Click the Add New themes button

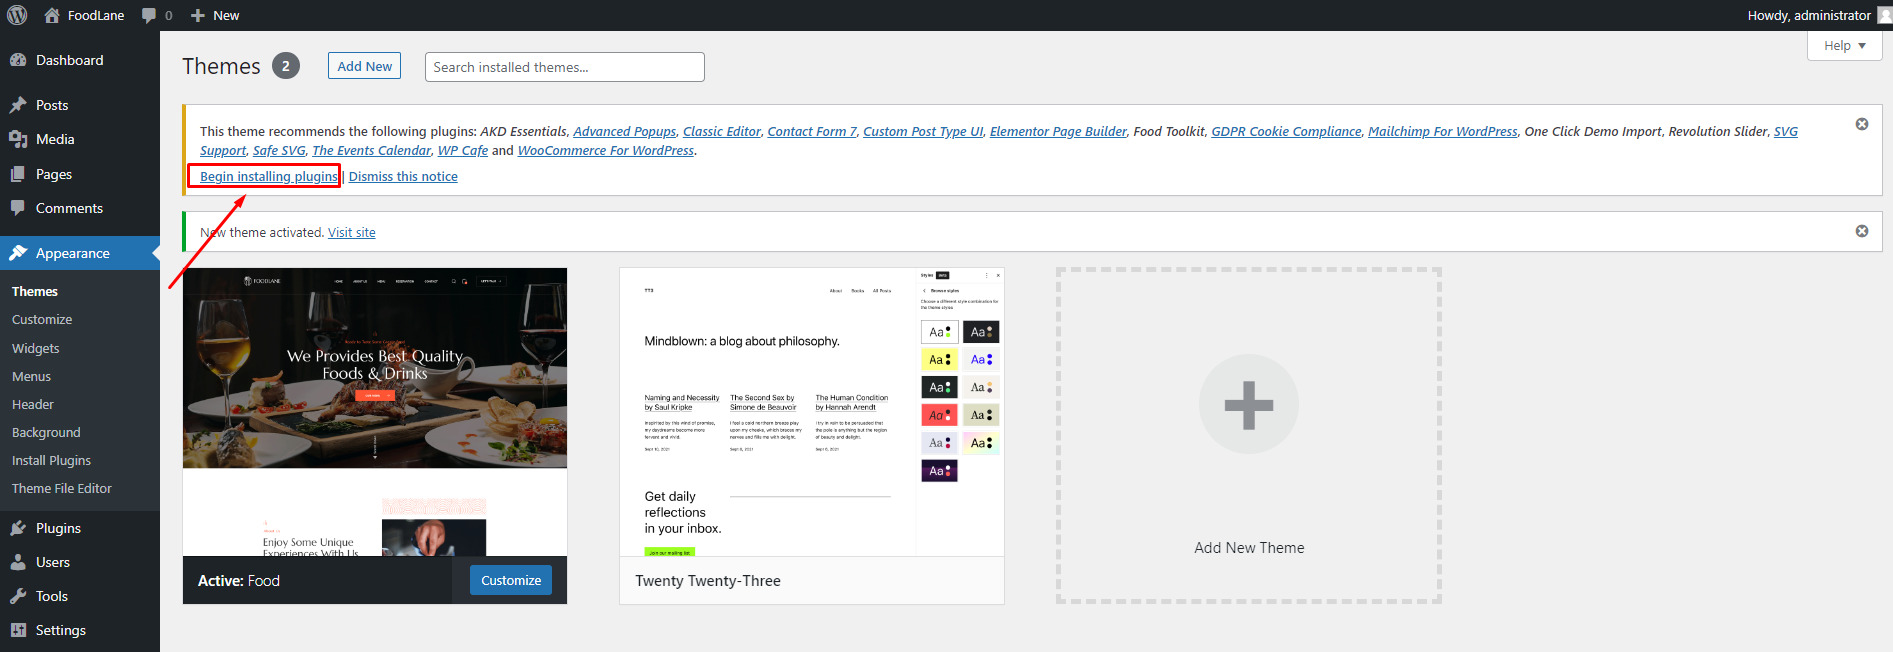click(x=364, y=66)
